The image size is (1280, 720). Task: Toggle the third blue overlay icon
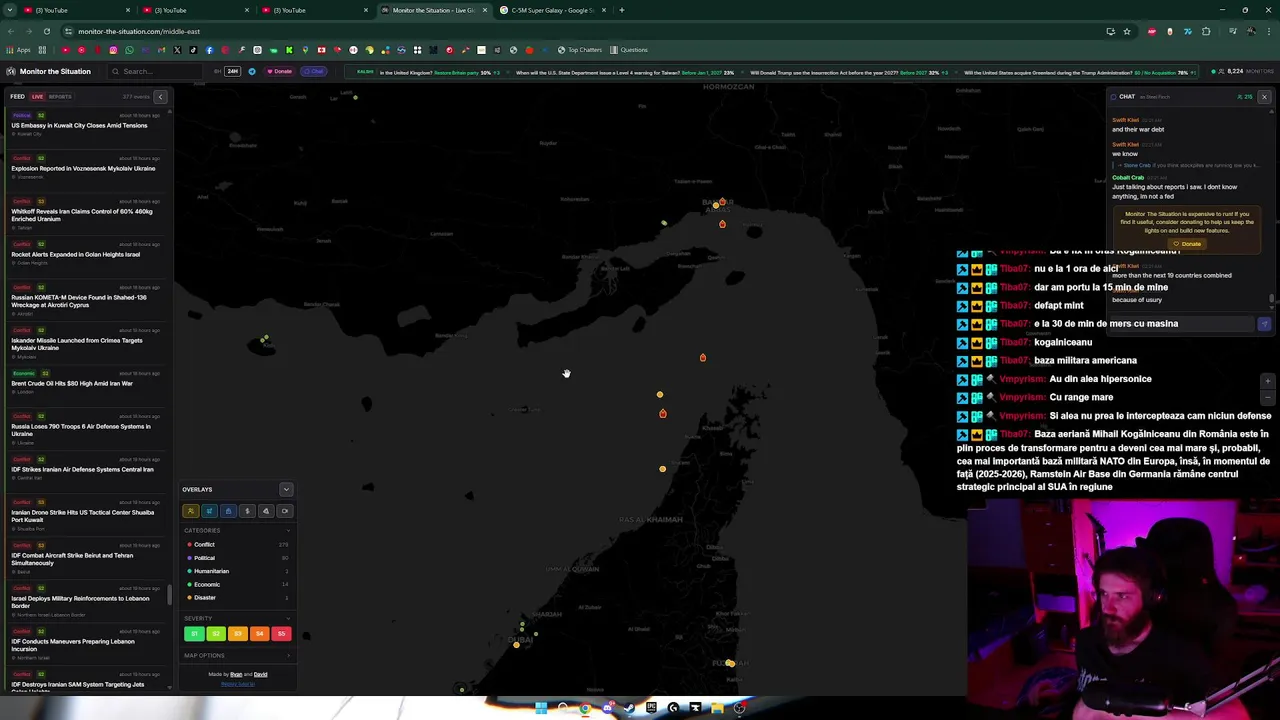pyautogui.click(x=228, y=511)
